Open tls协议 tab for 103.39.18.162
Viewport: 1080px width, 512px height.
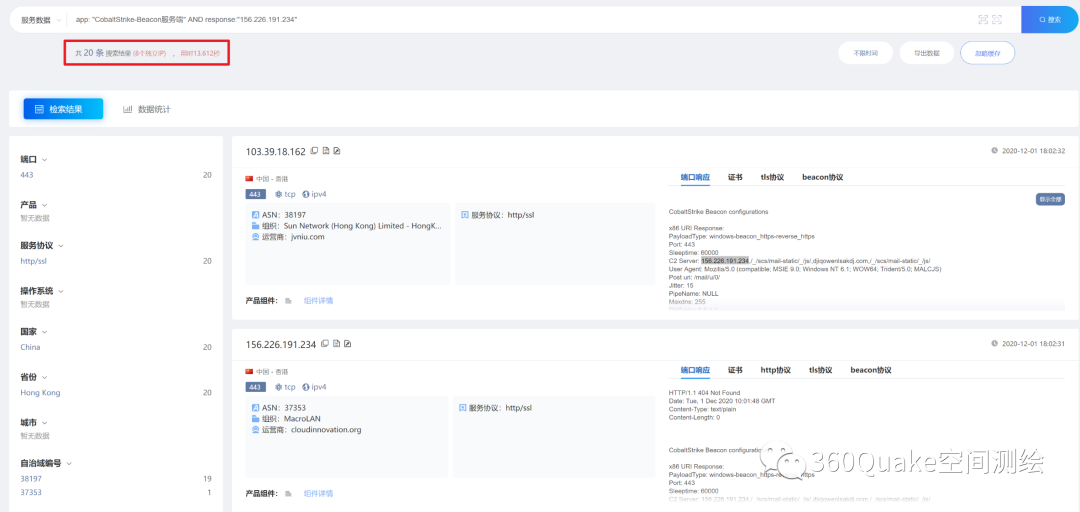click(x=772, y=177)
